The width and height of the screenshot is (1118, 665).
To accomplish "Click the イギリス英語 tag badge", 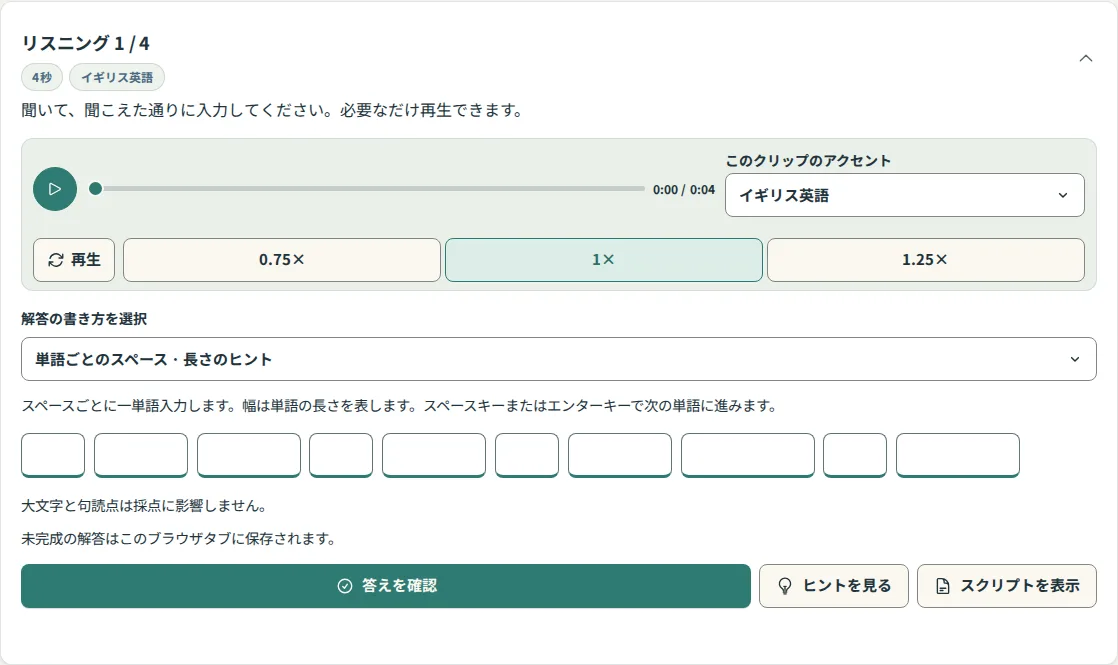I will click(117, 77).
